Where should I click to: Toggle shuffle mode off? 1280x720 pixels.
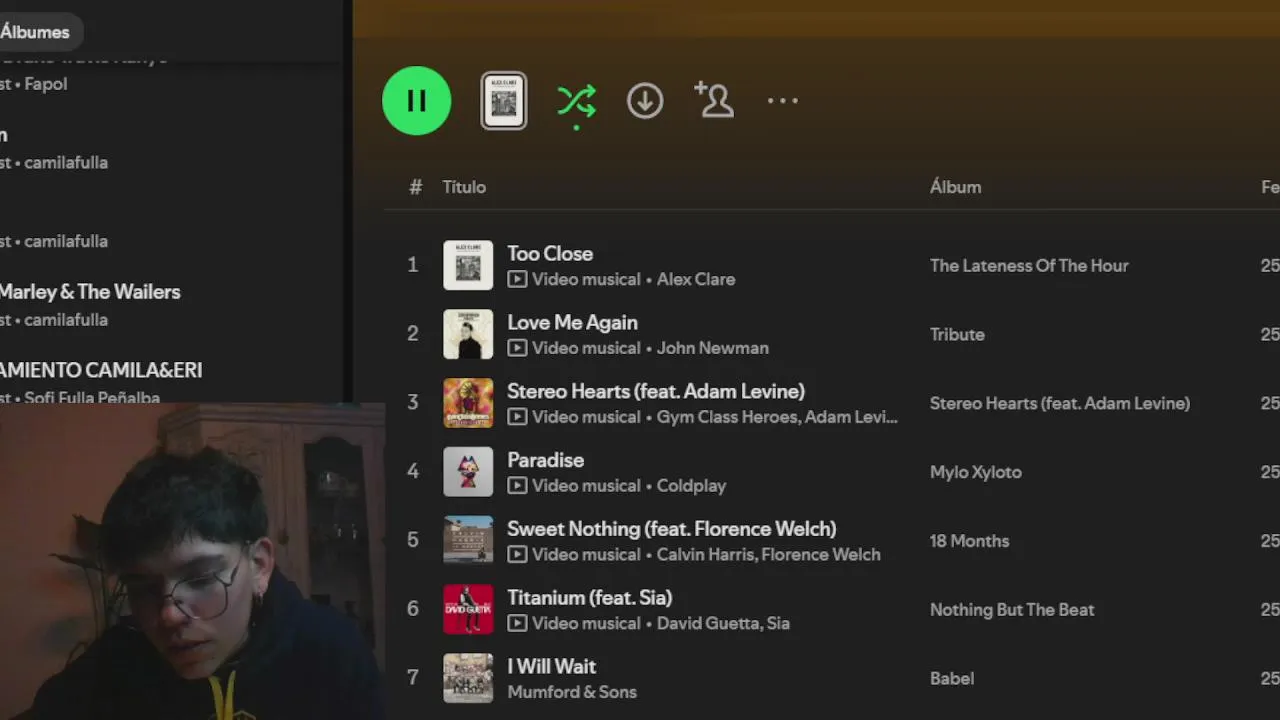point(577,103)
